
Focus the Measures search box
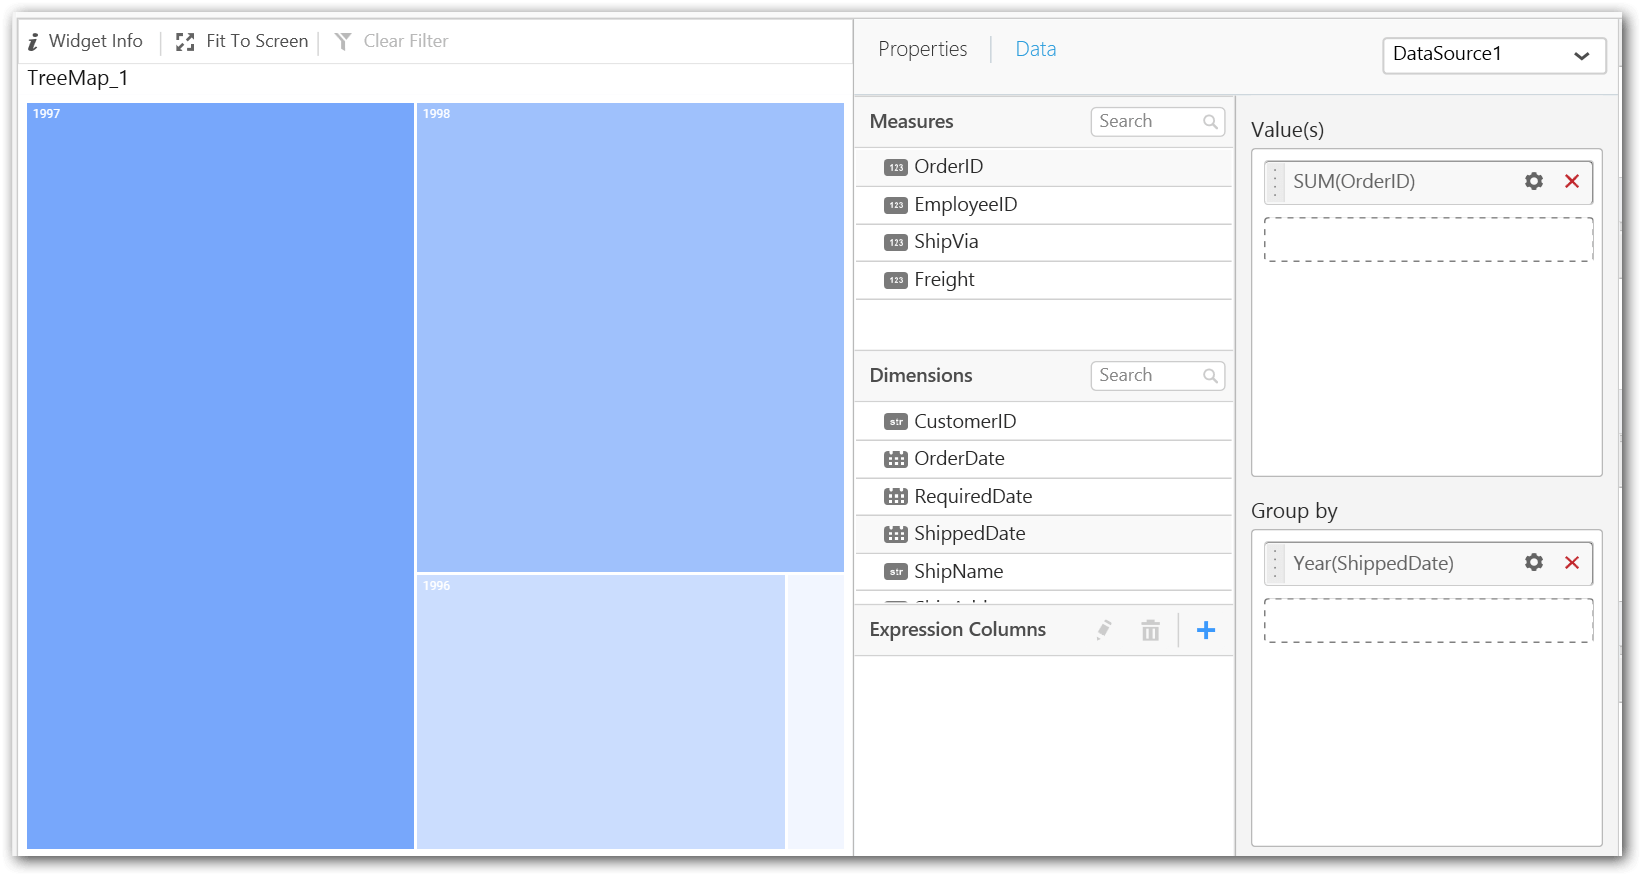(1148, 122)
